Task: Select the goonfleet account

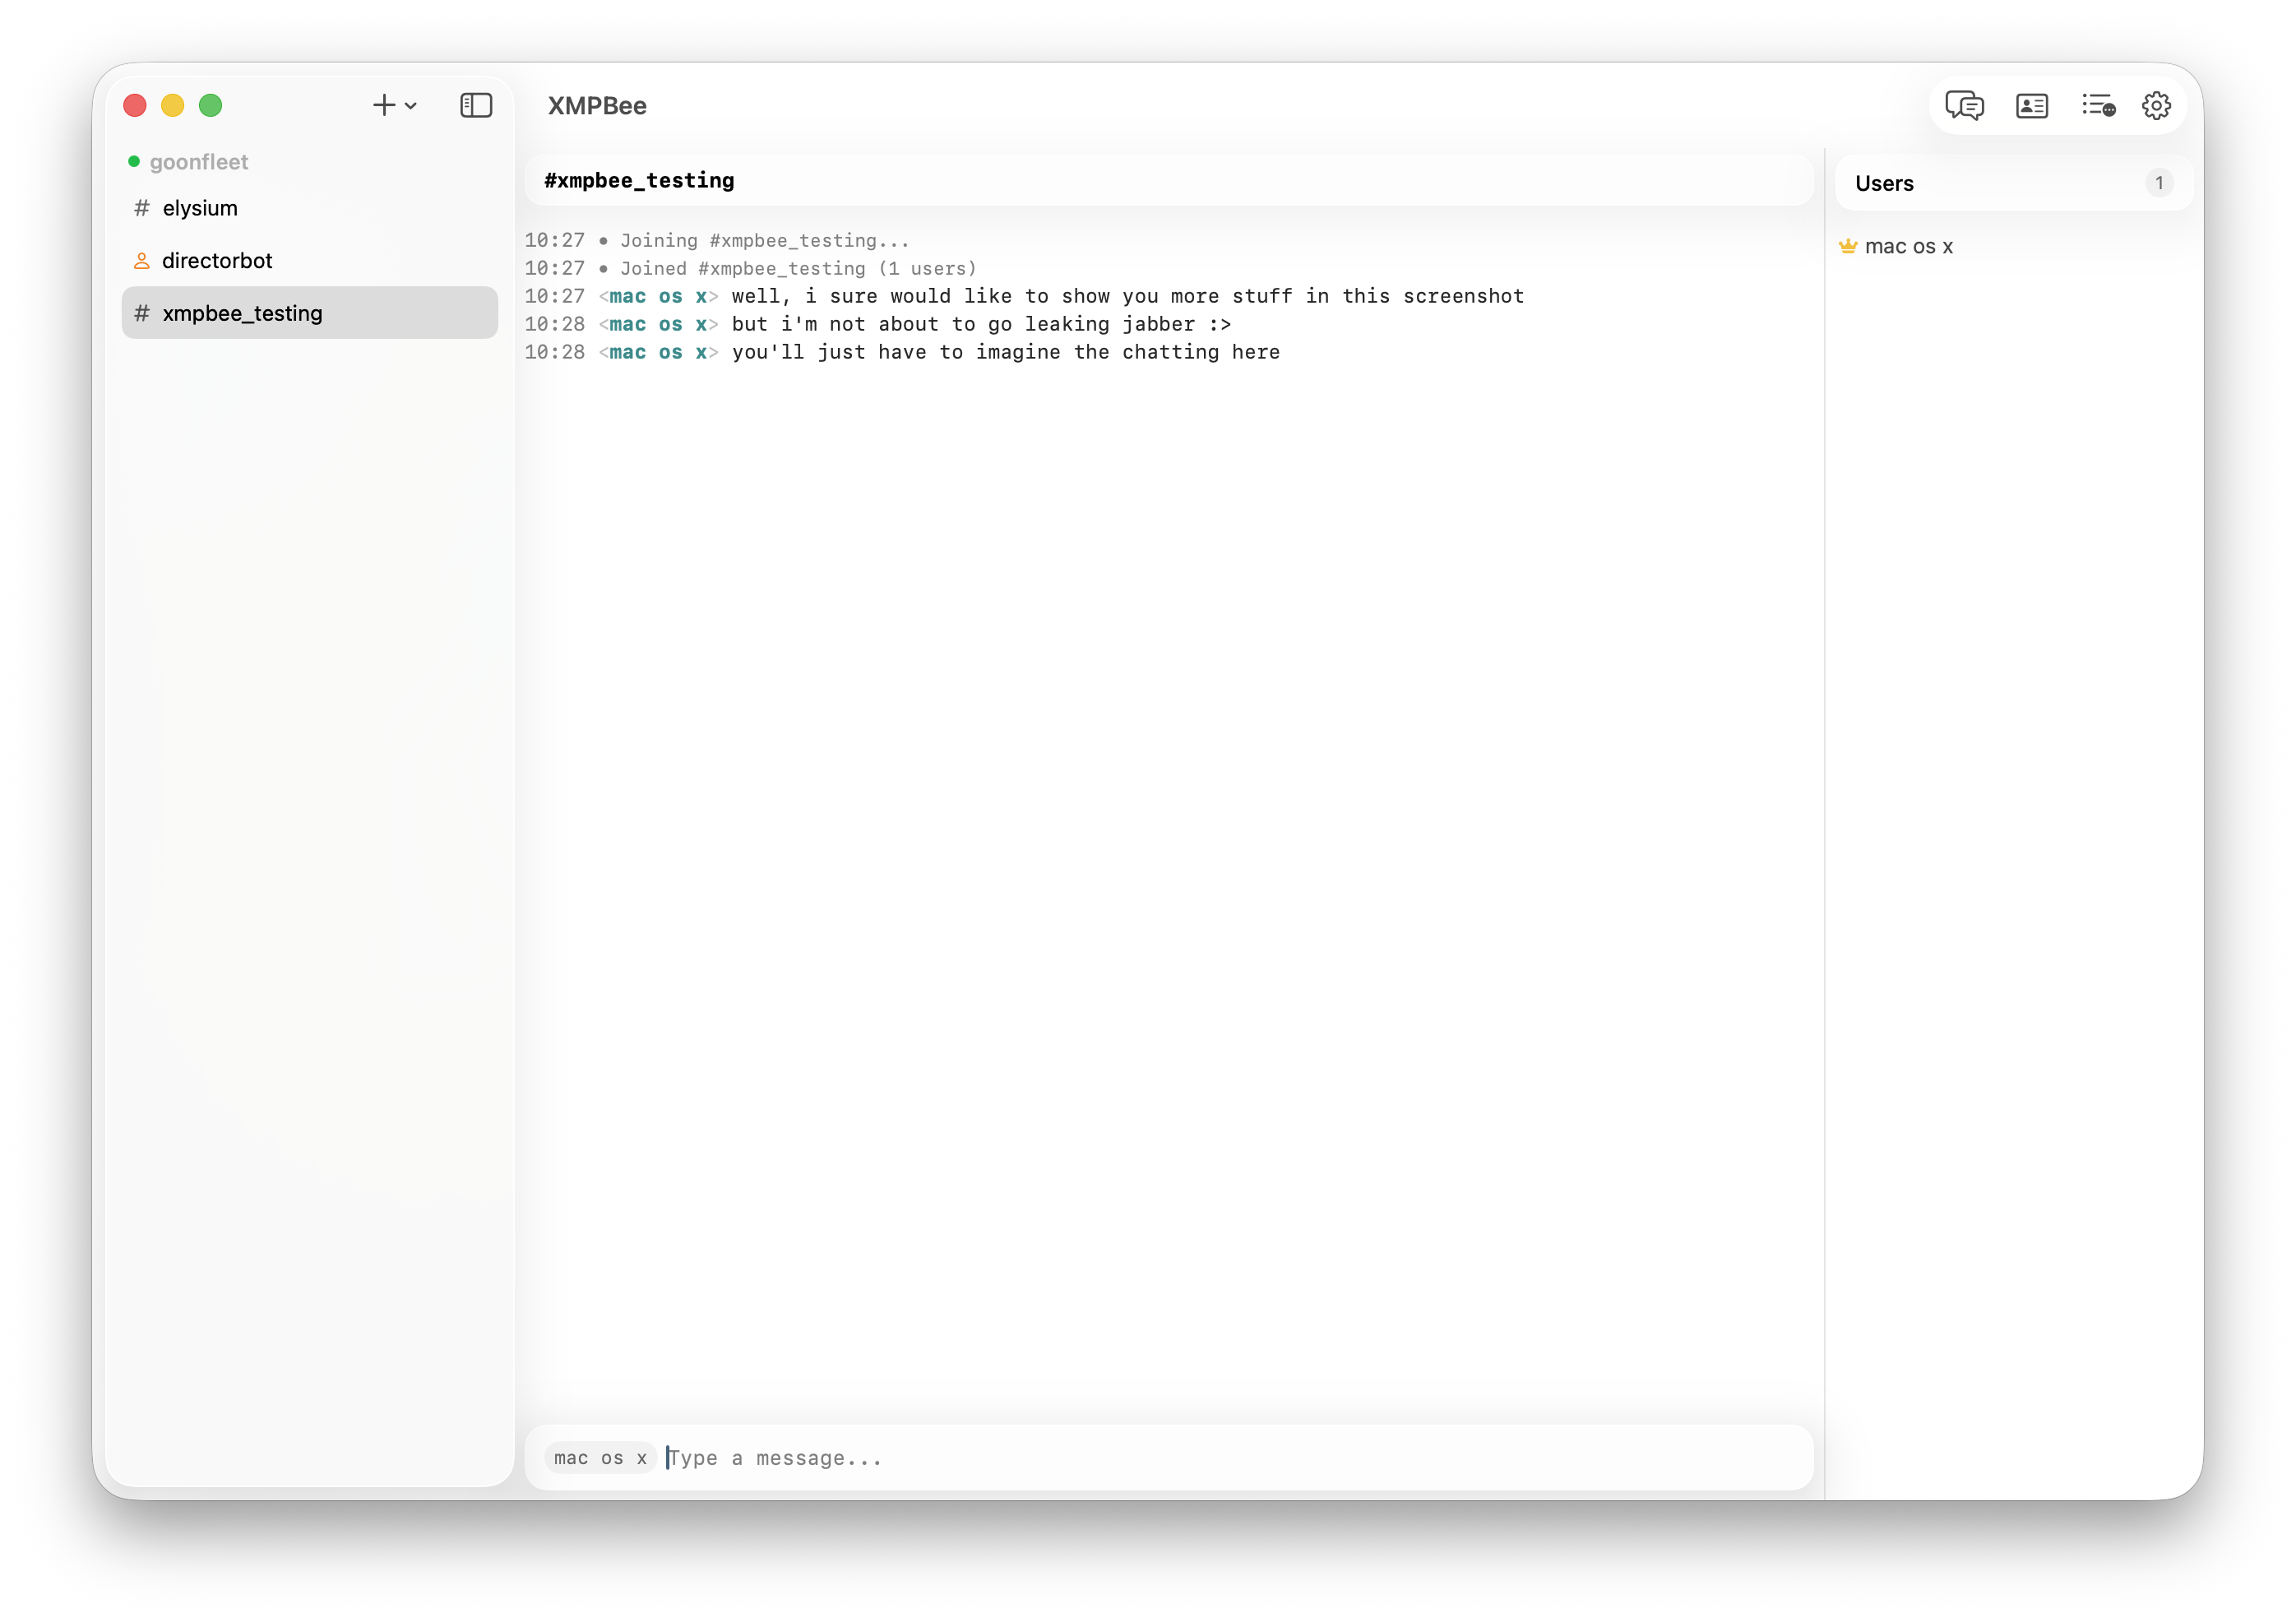Action: pyautogui.click(x=198, y=162)
